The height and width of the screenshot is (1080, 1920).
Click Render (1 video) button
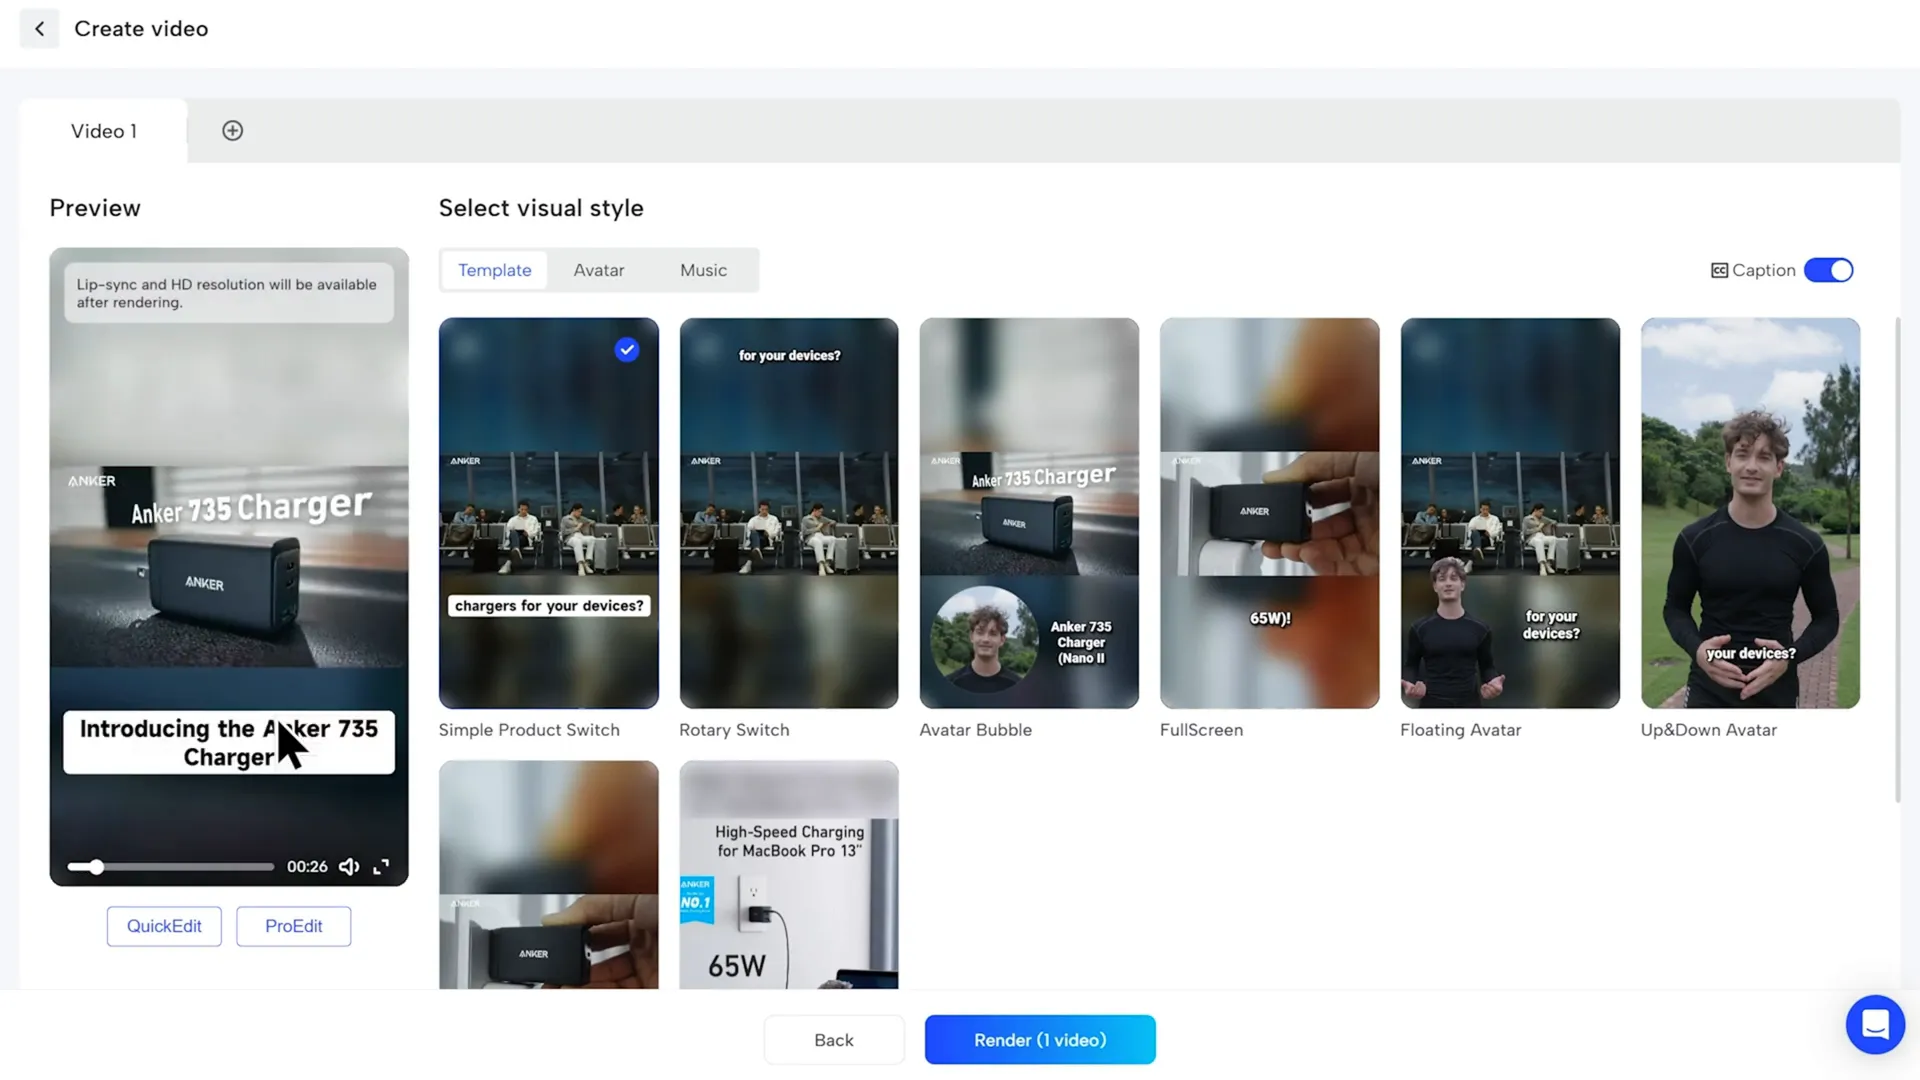[x=1040, y=1040]
